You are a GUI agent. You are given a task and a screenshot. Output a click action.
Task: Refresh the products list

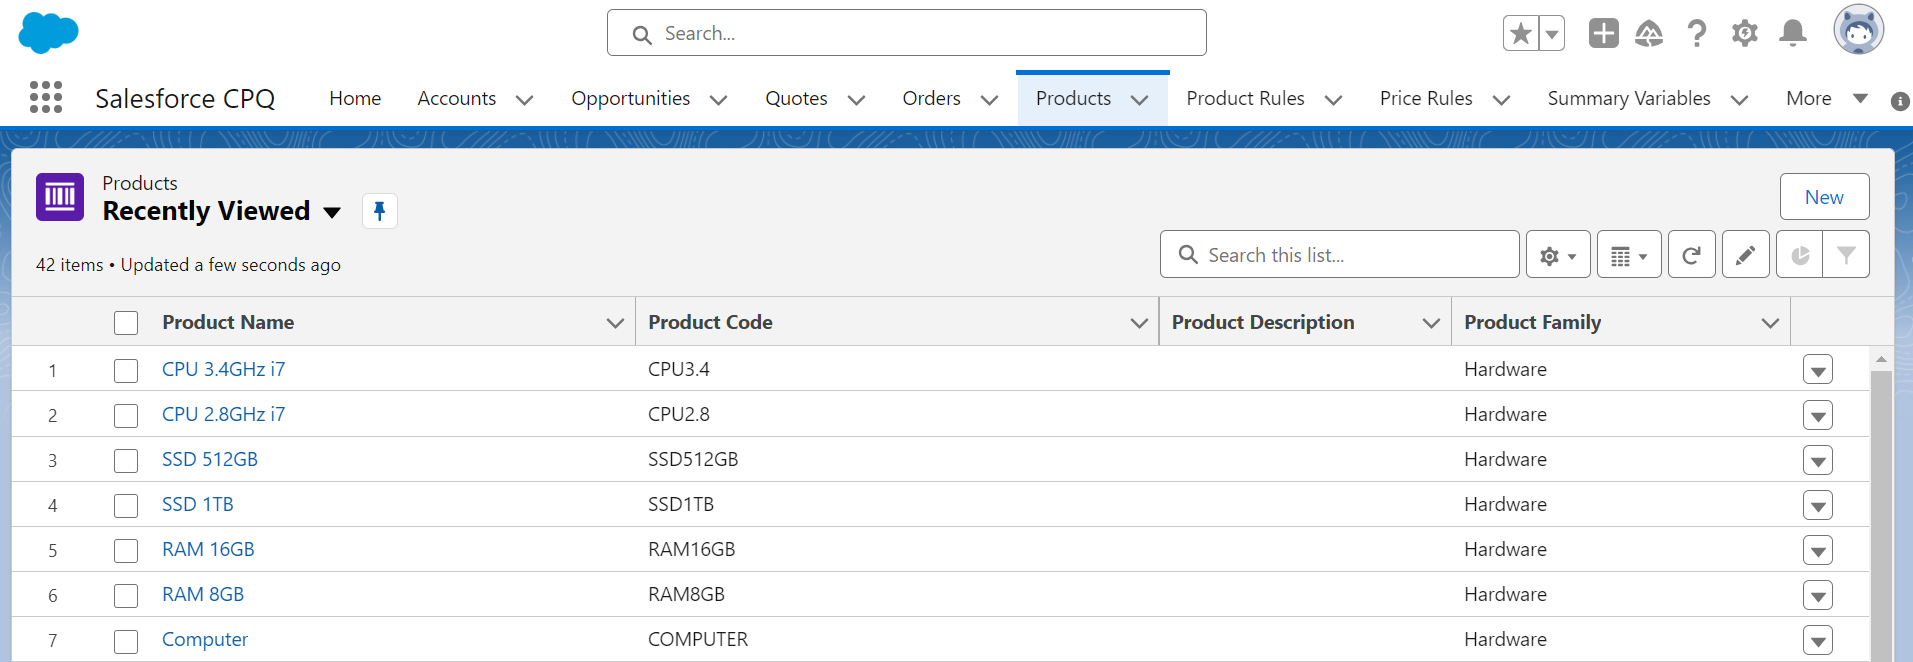click(x=1691, y=255)
